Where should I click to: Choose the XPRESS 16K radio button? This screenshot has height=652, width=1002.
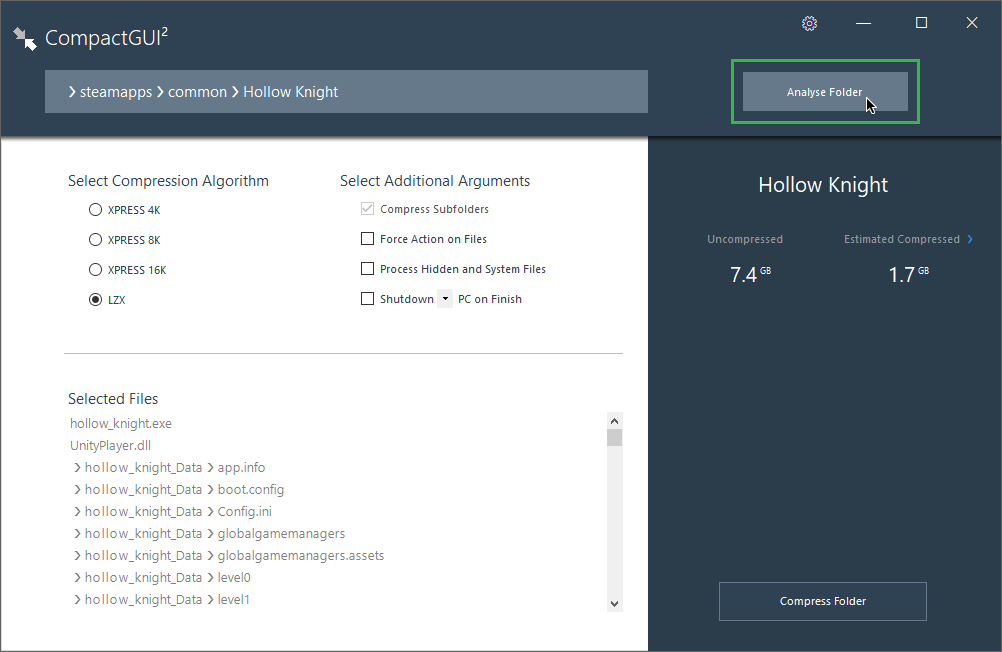(95, 269)
